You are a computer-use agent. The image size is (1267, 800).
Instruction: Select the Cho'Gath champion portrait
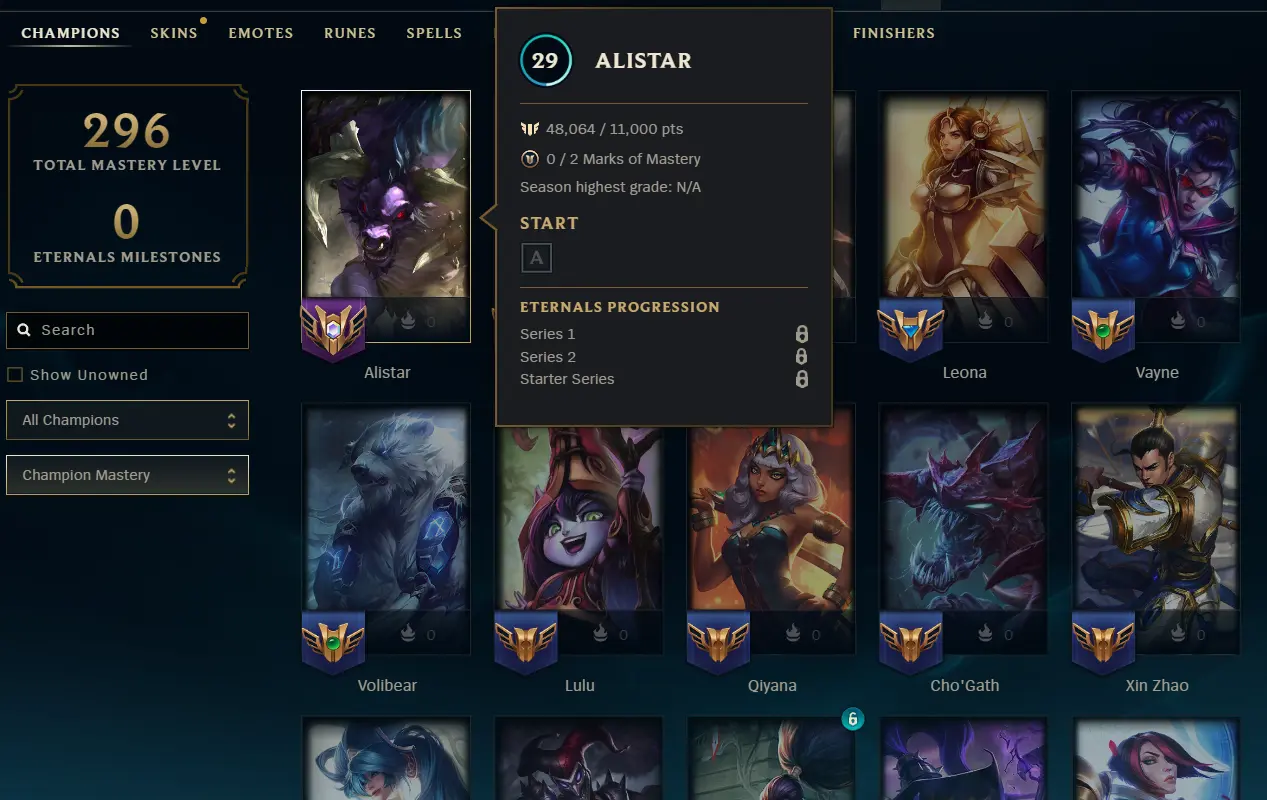[x=964, y=529]
